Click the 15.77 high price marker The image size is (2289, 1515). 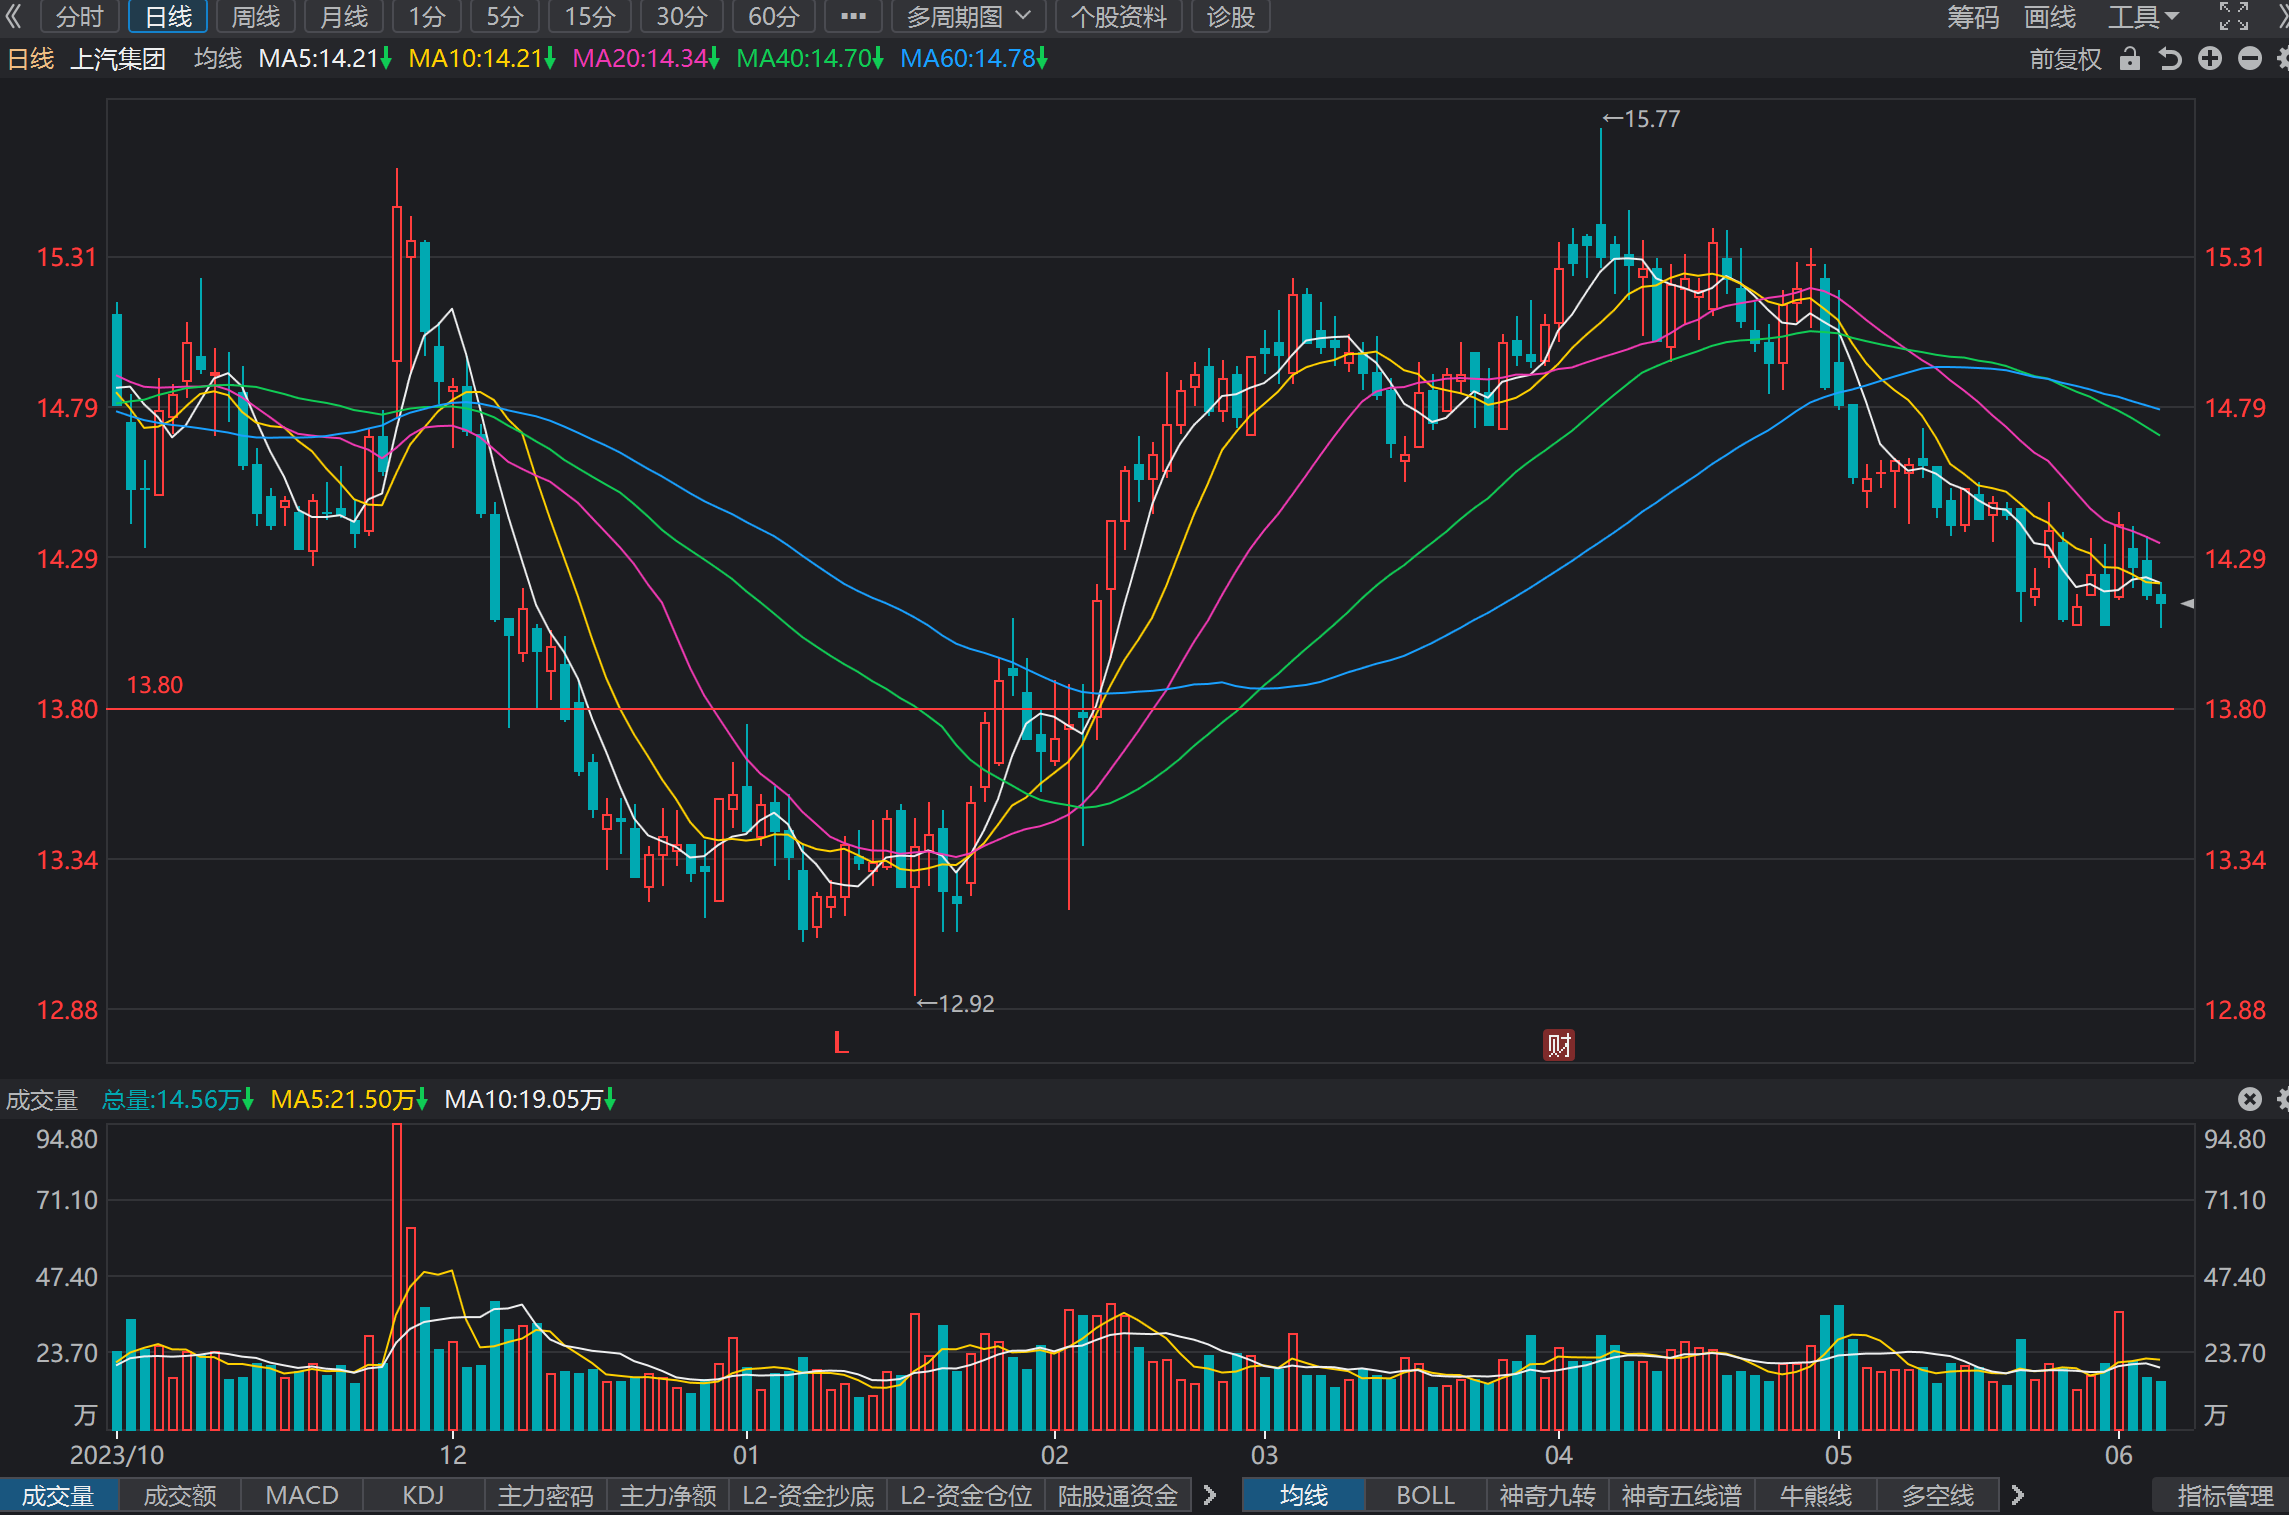(1641, 119)
